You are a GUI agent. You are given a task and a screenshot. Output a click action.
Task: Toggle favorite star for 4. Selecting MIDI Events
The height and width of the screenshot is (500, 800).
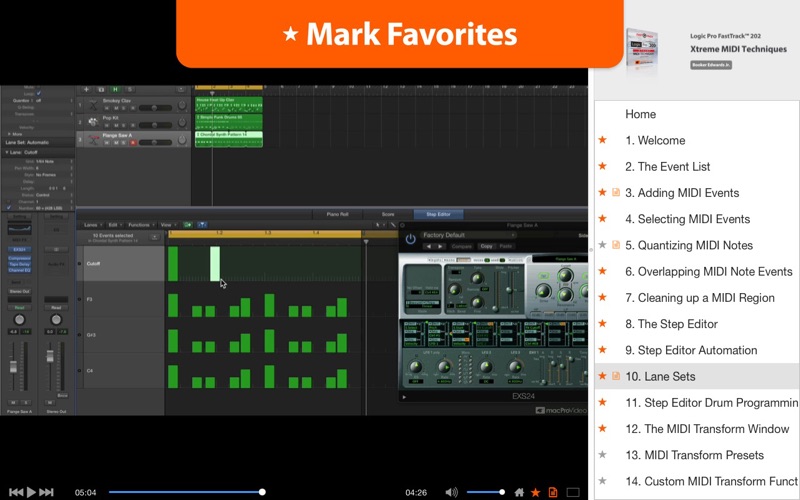(x=603, y=218)
